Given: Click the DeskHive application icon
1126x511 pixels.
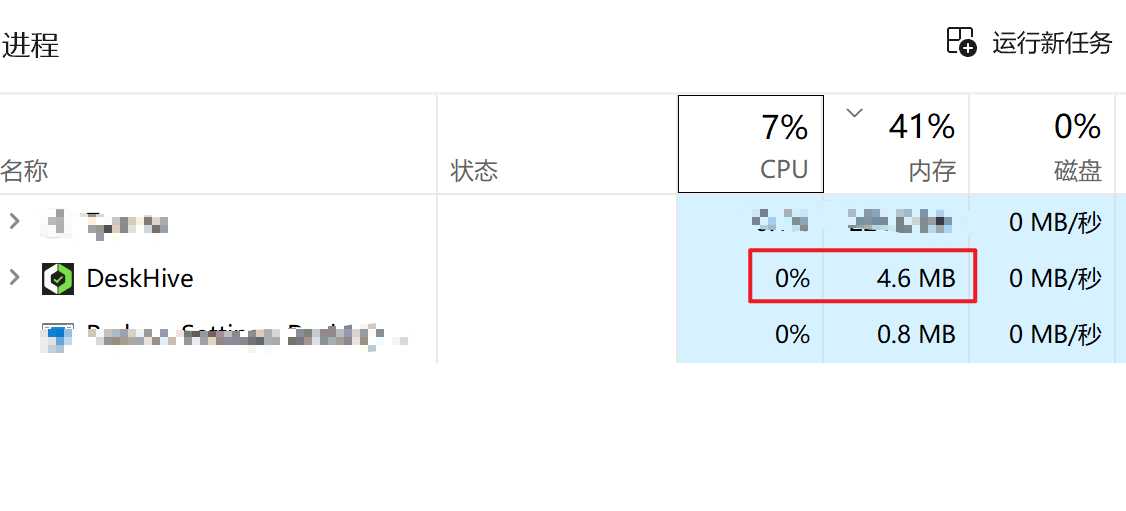Looking at the screenshot, I should [58, 278].
